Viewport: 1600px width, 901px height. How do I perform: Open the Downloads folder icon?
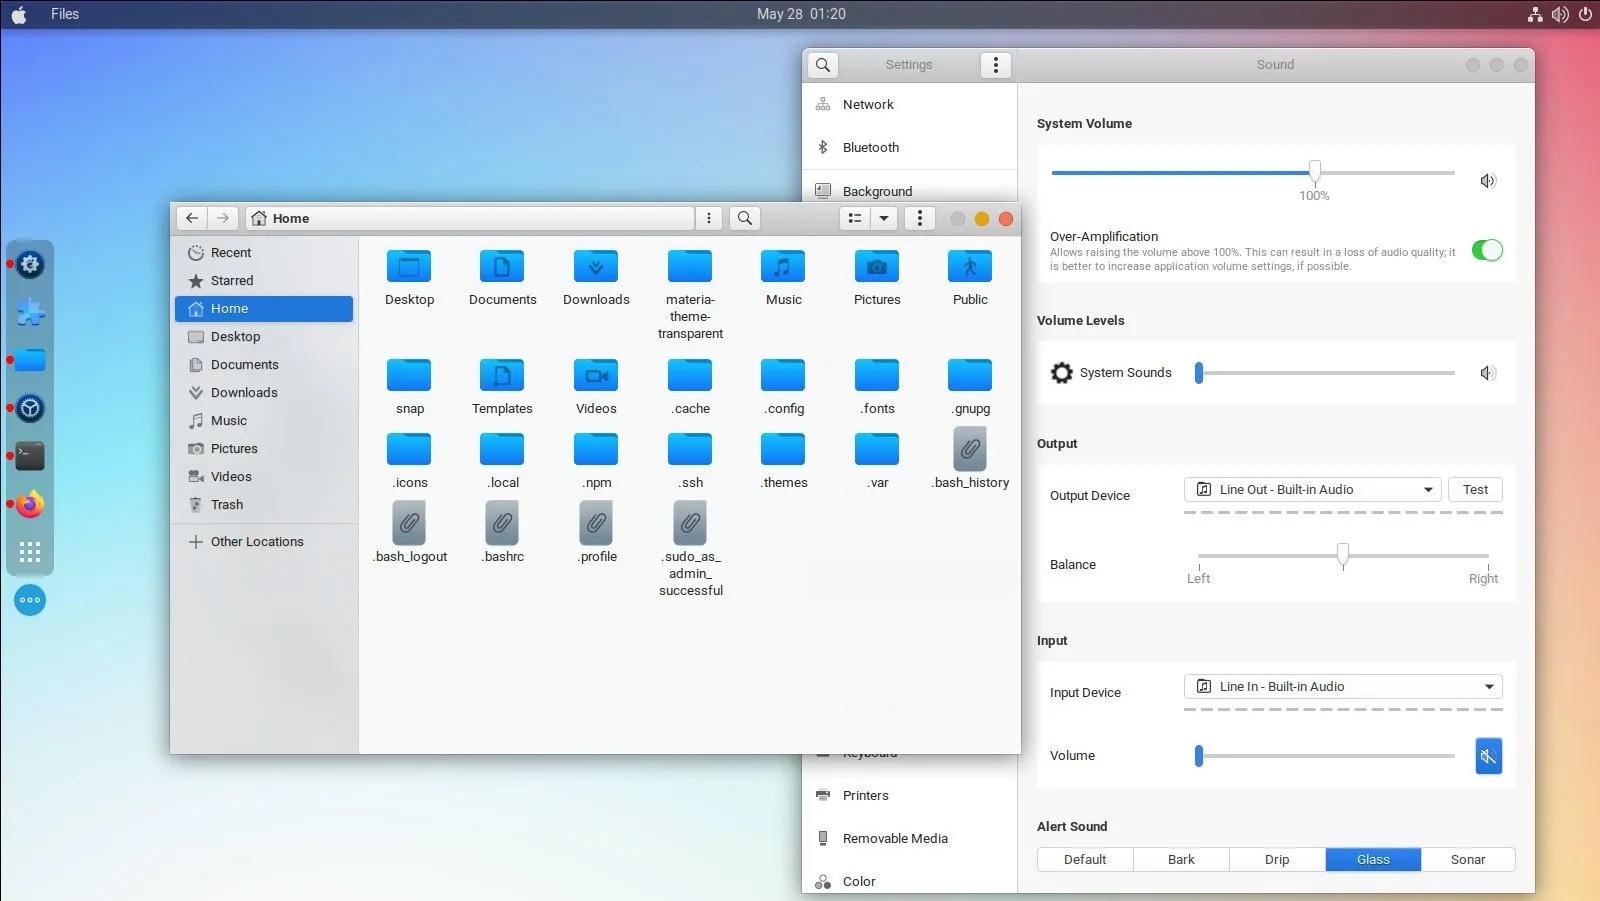coord(595,268)
